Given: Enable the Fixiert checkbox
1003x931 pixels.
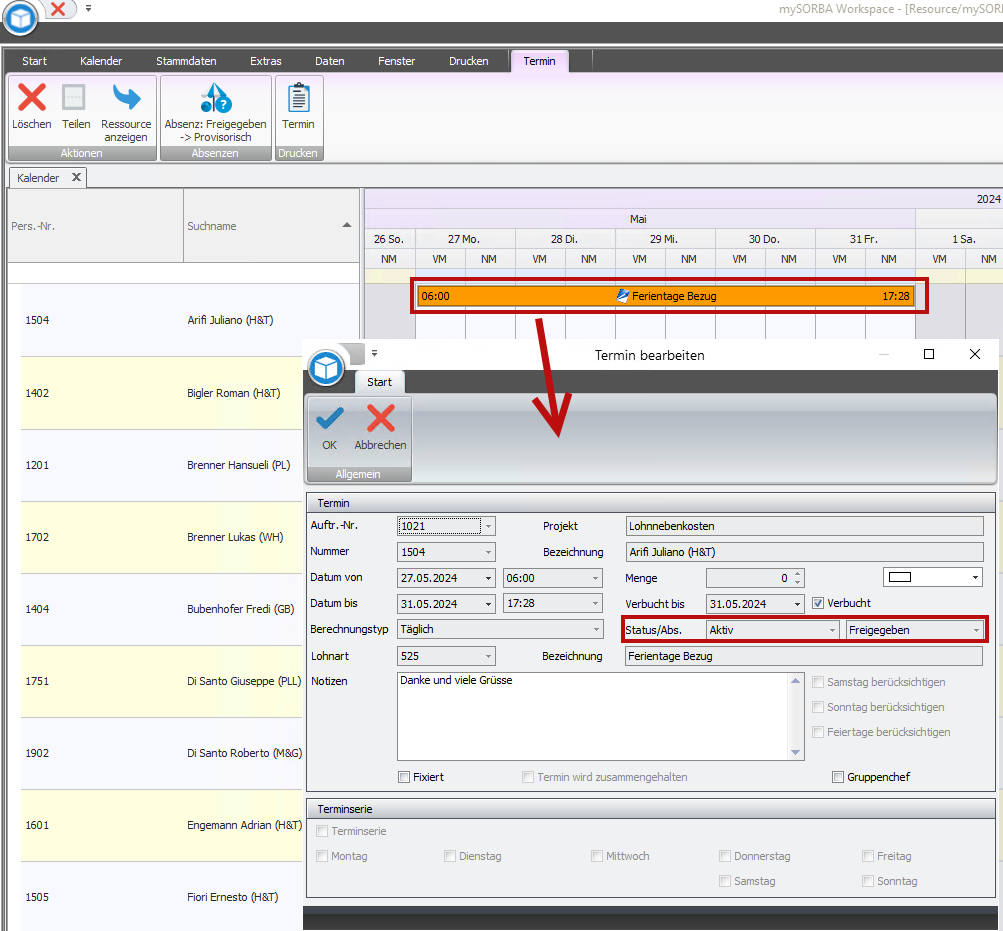Looking at the screenshot, I should click(x=404, y=777).
